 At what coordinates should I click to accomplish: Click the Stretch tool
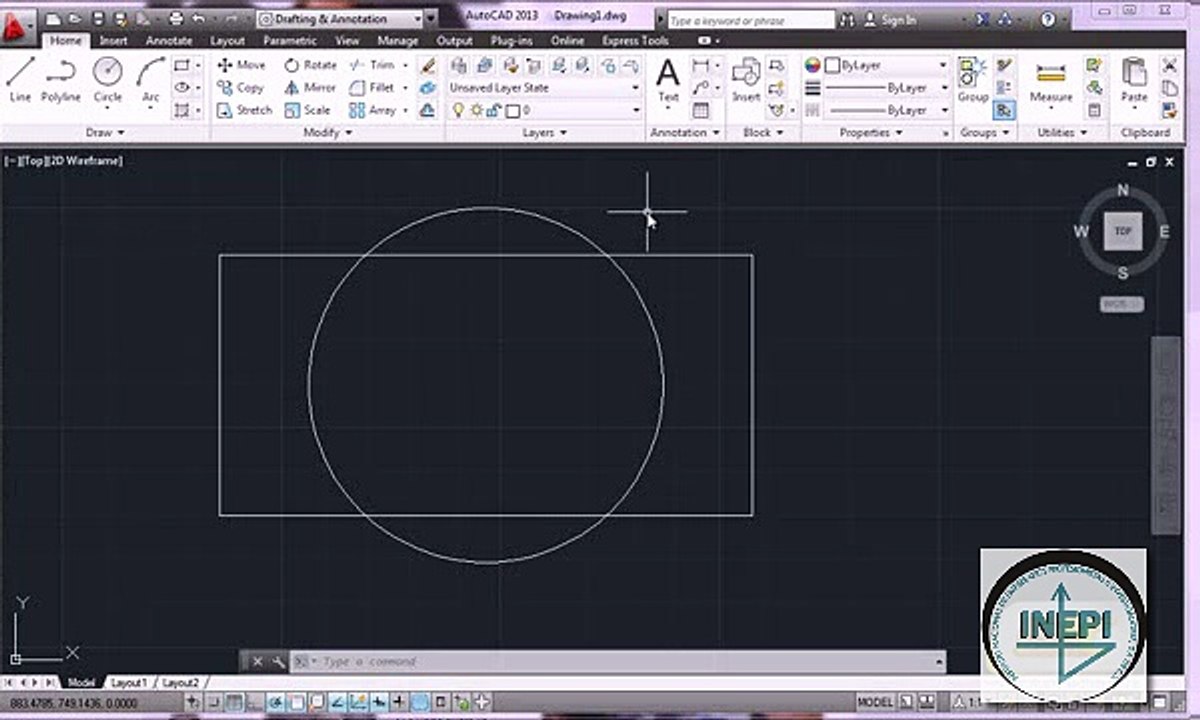tap(244, 110)
